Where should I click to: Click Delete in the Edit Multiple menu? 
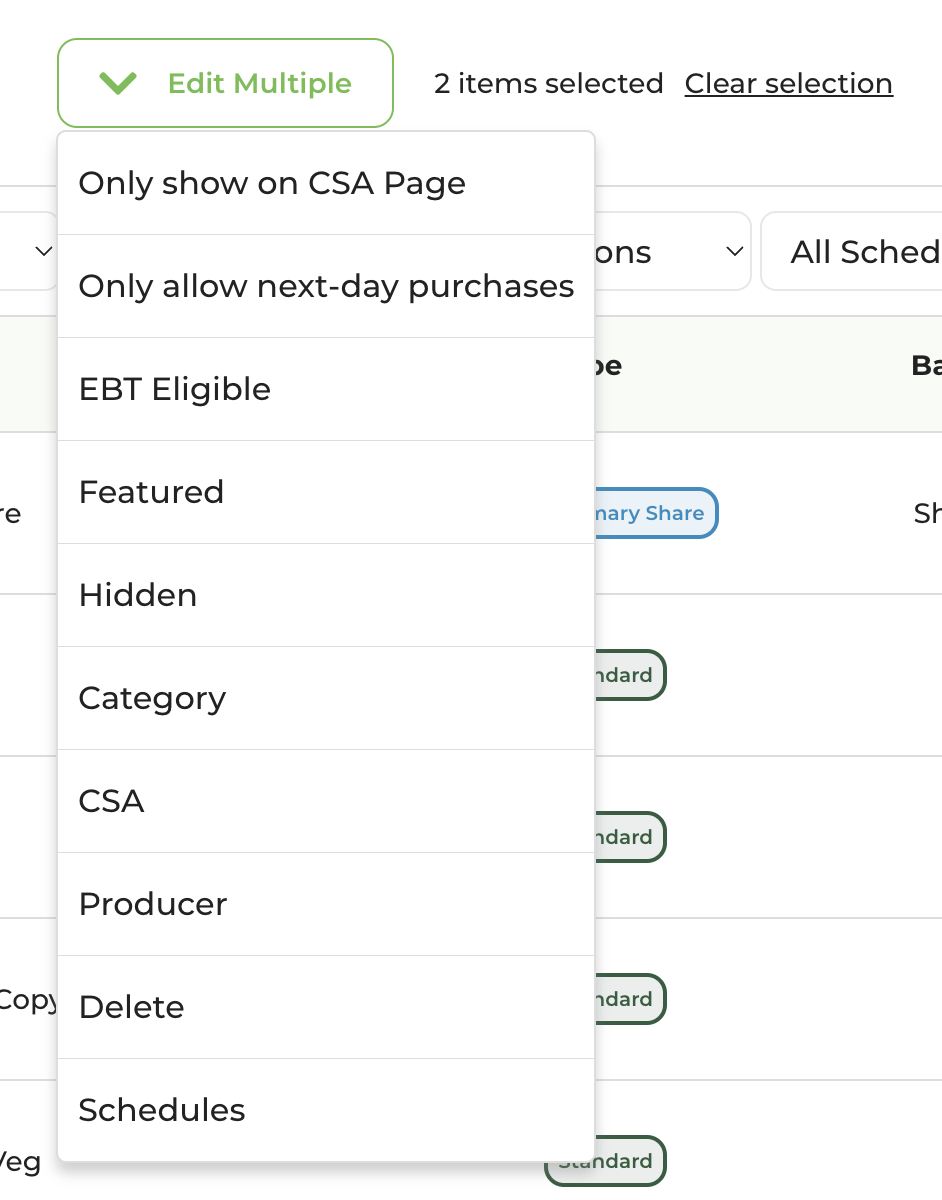(x=326, y=1007)
